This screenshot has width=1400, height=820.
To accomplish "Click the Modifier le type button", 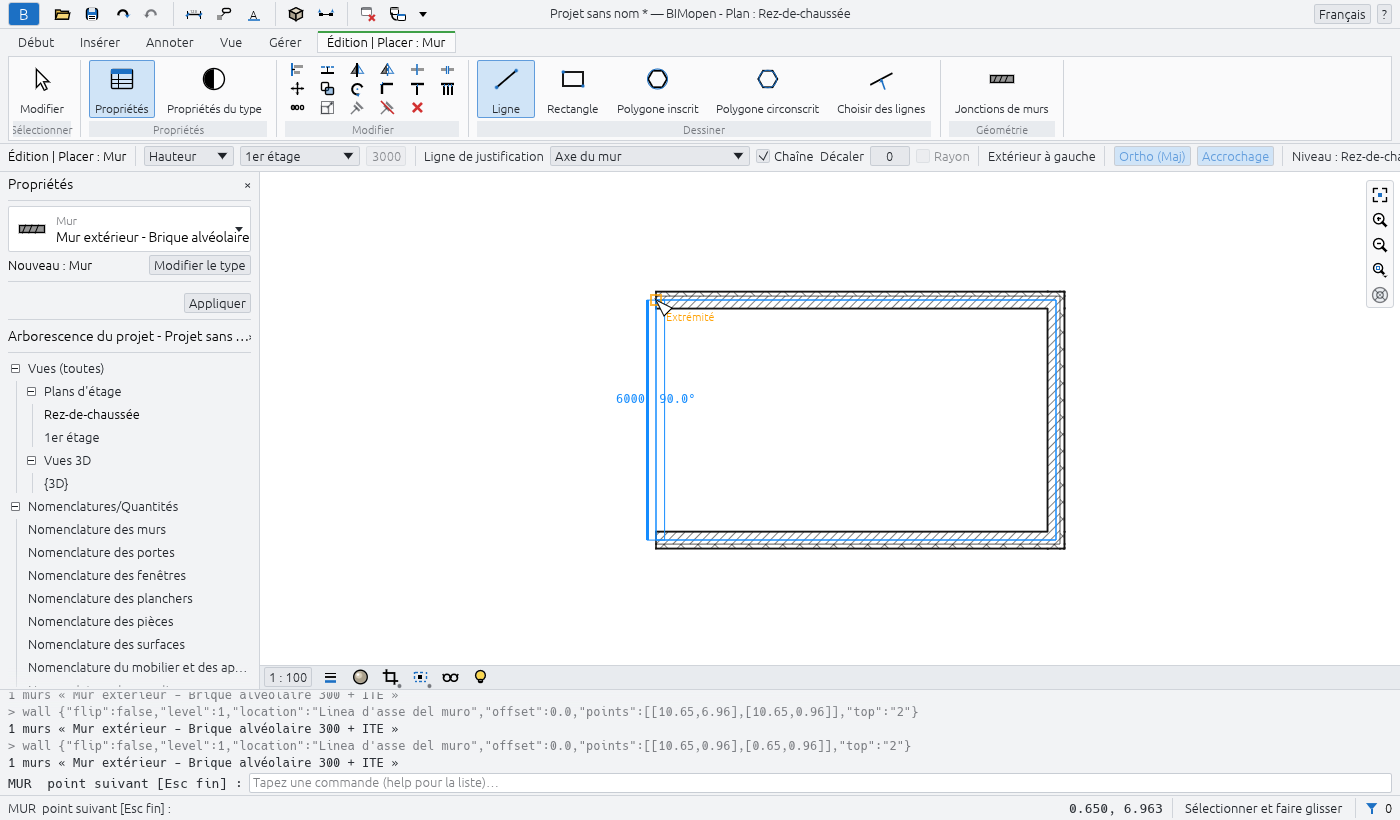I will [200, 265].
